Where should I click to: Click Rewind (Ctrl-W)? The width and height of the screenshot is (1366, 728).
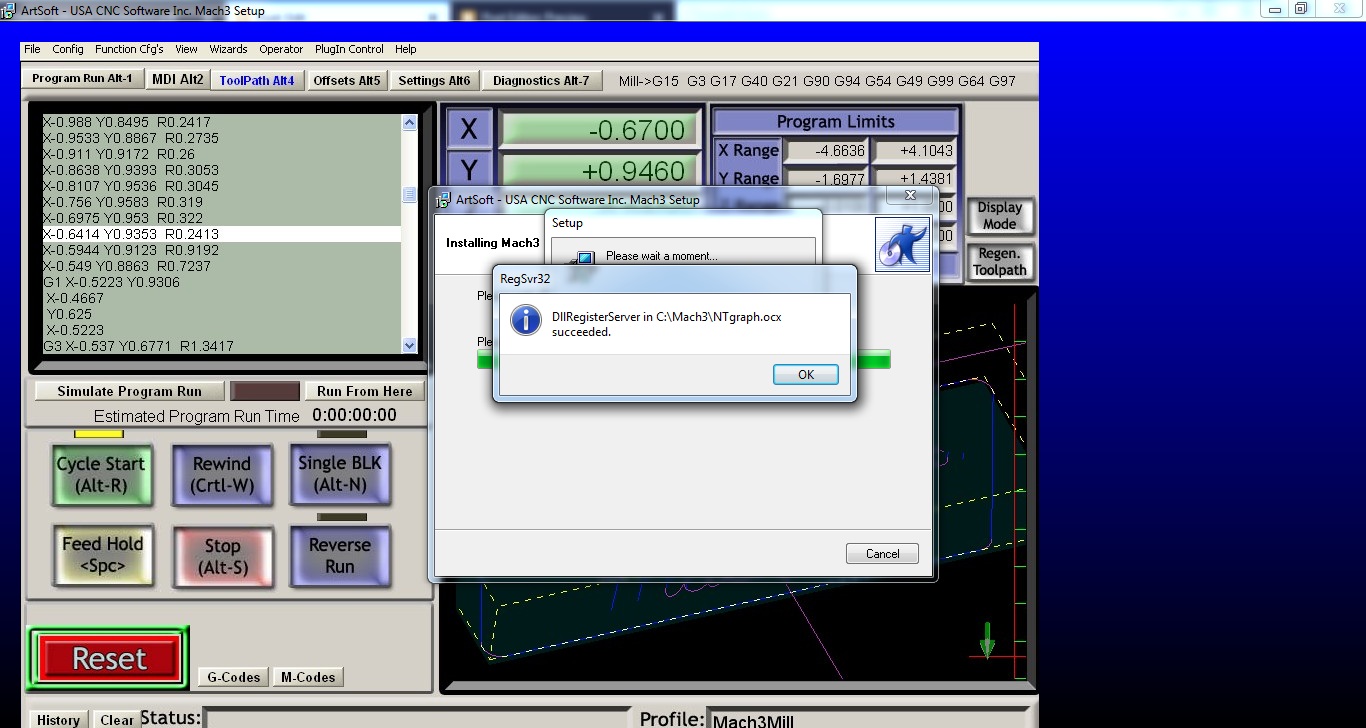click(x=222, y=475)
